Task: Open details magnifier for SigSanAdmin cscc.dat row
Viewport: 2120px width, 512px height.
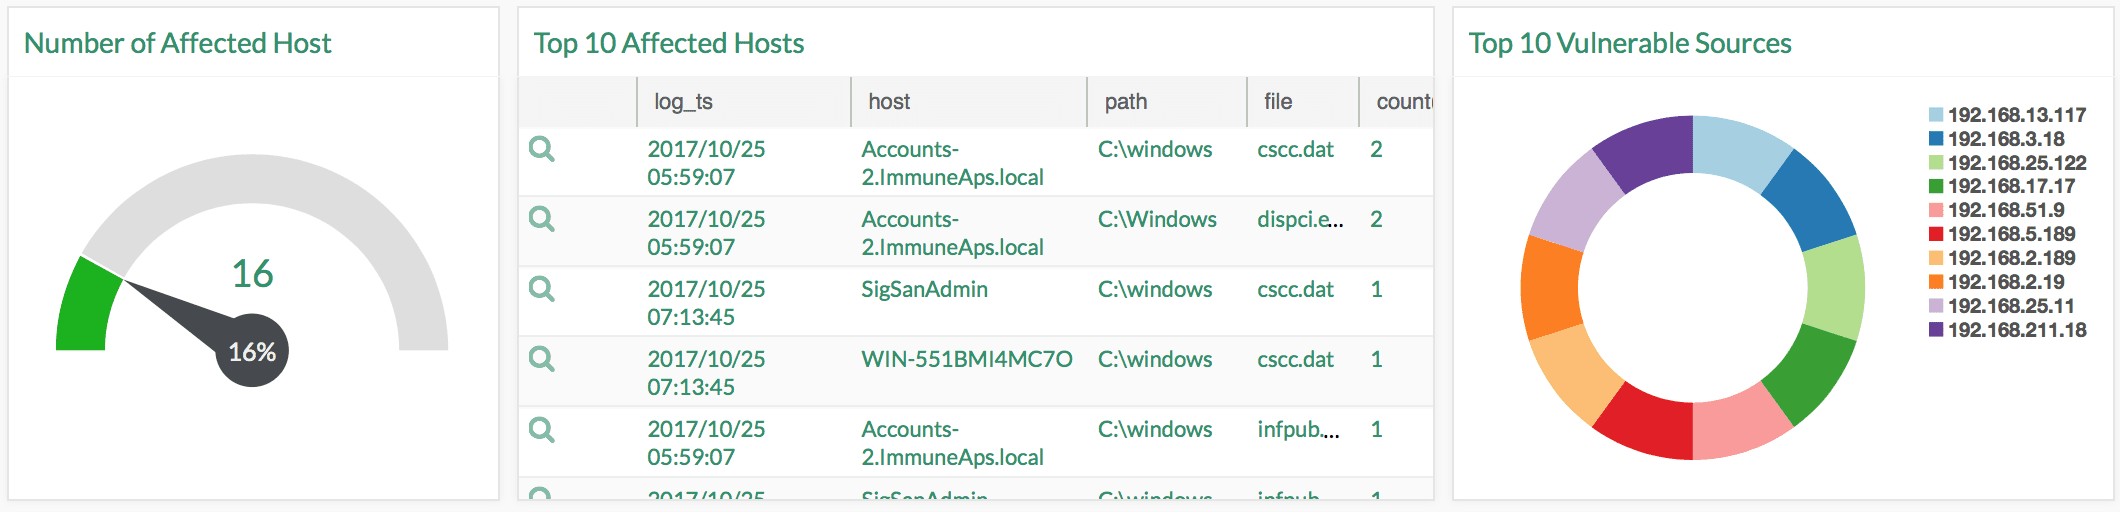Action: [x=542, y=289]
